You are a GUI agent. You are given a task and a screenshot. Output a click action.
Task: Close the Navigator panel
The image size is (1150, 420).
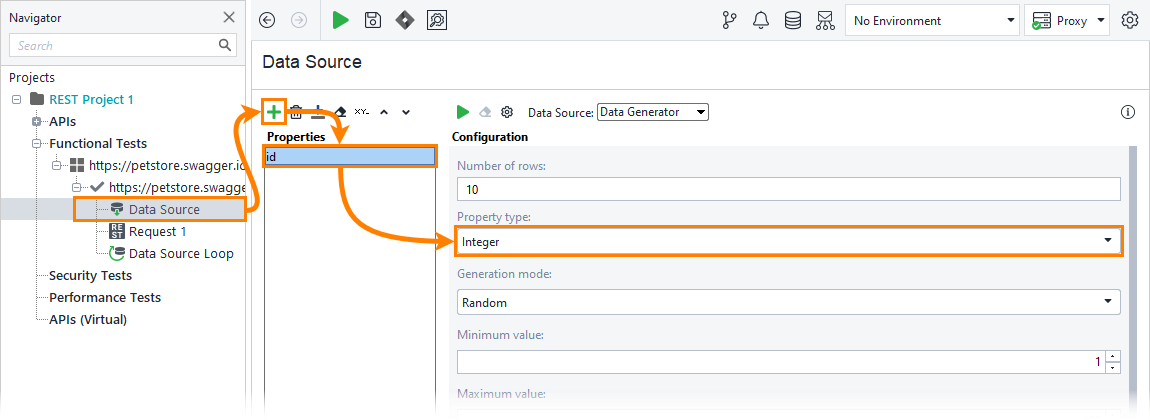pyautogui.click(x=230, y=18)
